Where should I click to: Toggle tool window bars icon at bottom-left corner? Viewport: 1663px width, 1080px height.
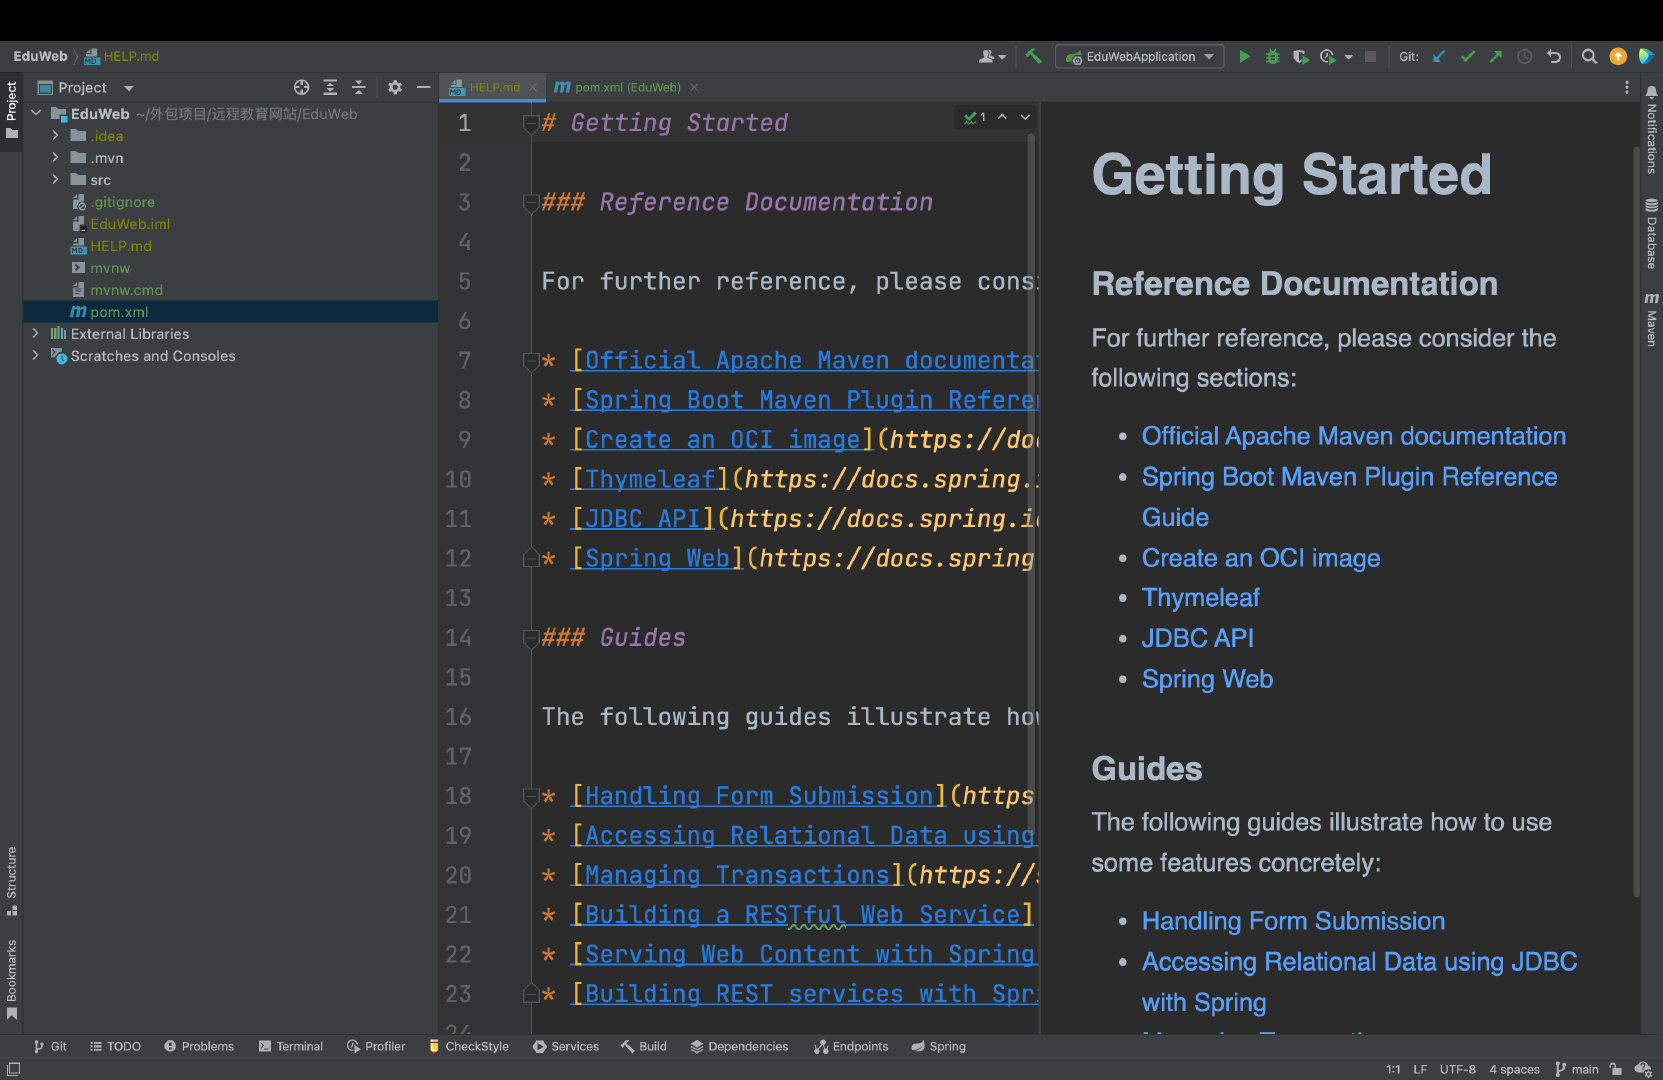coord(13,1069)
